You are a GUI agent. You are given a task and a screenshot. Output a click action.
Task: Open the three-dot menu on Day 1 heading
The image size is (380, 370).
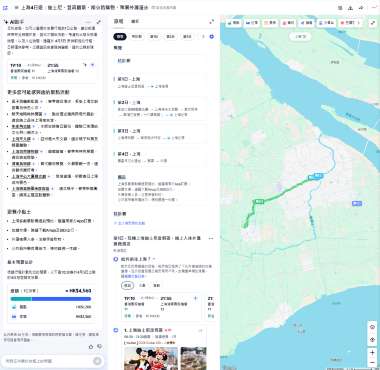click(x=211, y=239)
